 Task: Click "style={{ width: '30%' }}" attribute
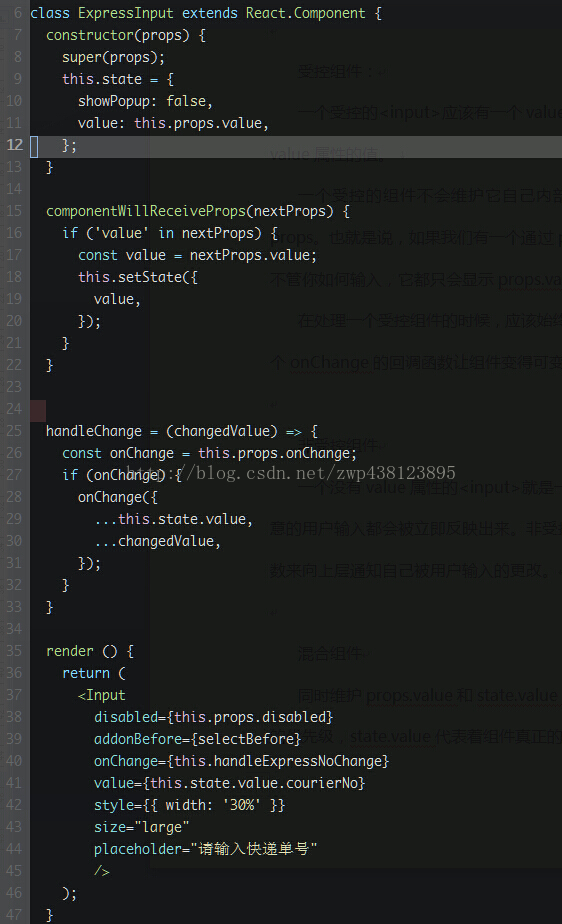(189, 805)
